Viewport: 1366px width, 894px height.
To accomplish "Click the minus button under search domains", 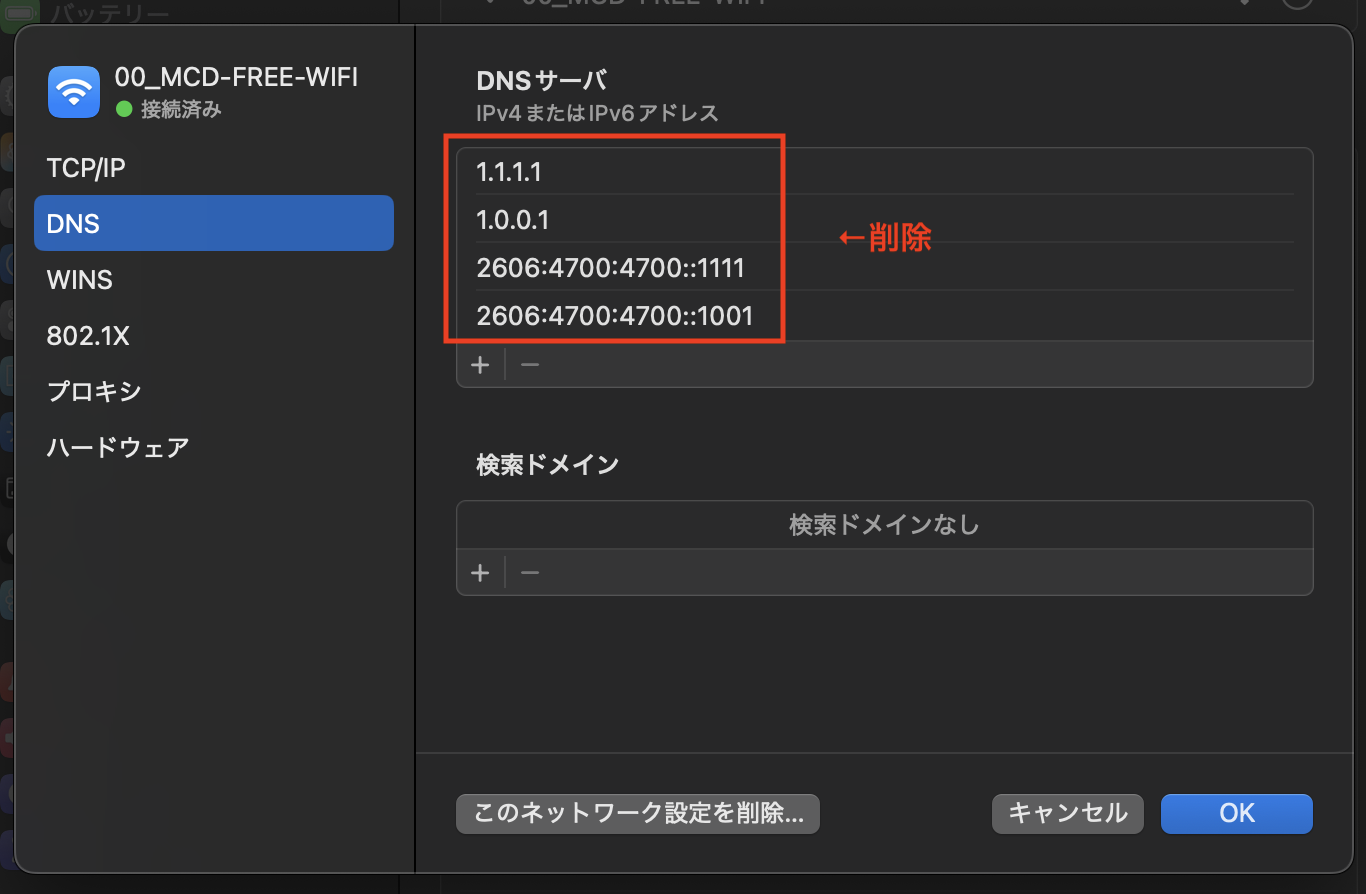I will [x=530, y=573].
